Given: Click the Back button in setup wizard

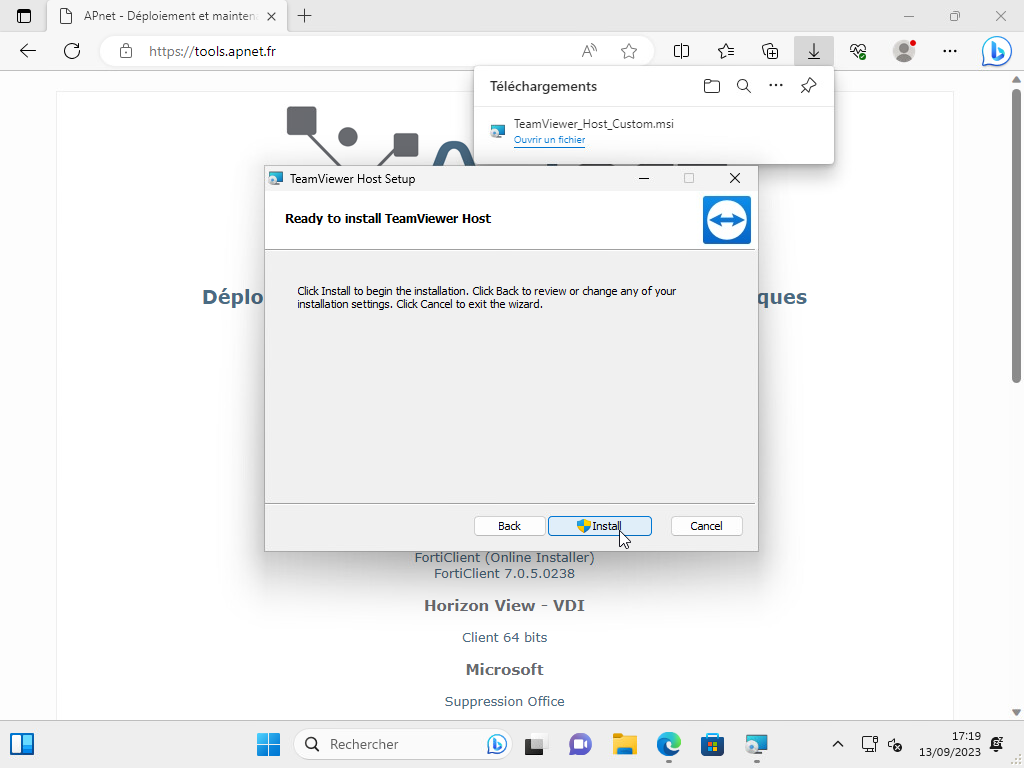Looking at the screenshot, I should coord(509,526).
